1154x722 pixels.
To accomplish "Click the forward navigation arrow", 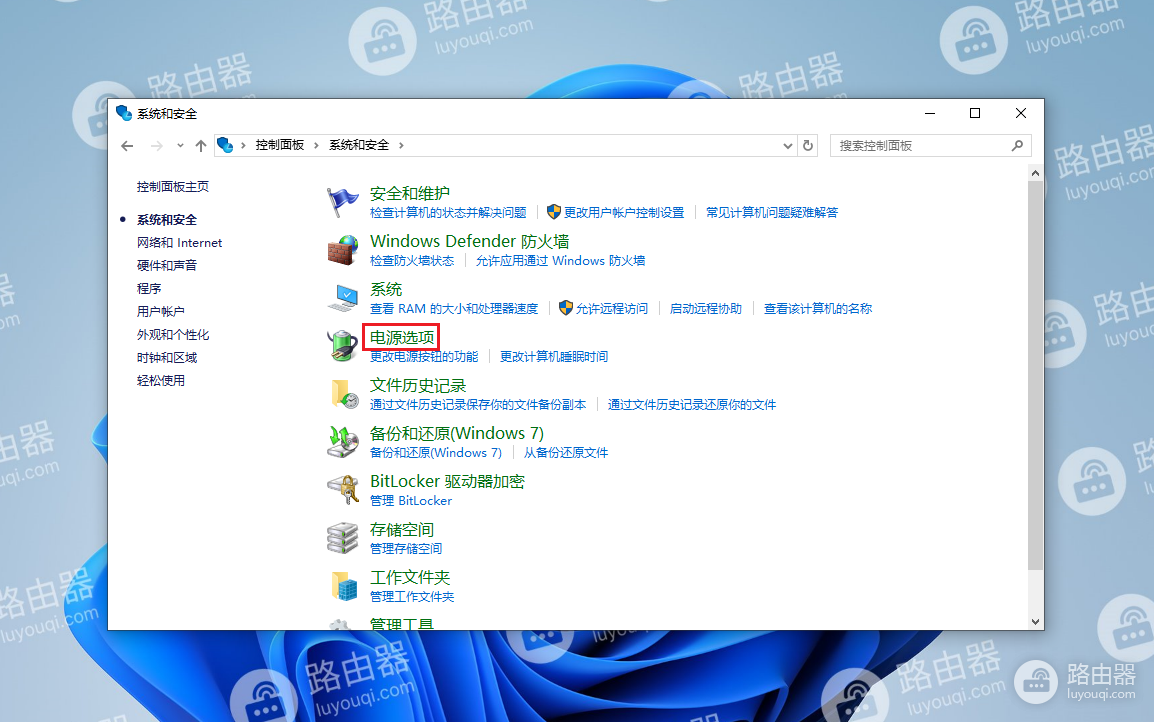I will (x=156, y=146).
